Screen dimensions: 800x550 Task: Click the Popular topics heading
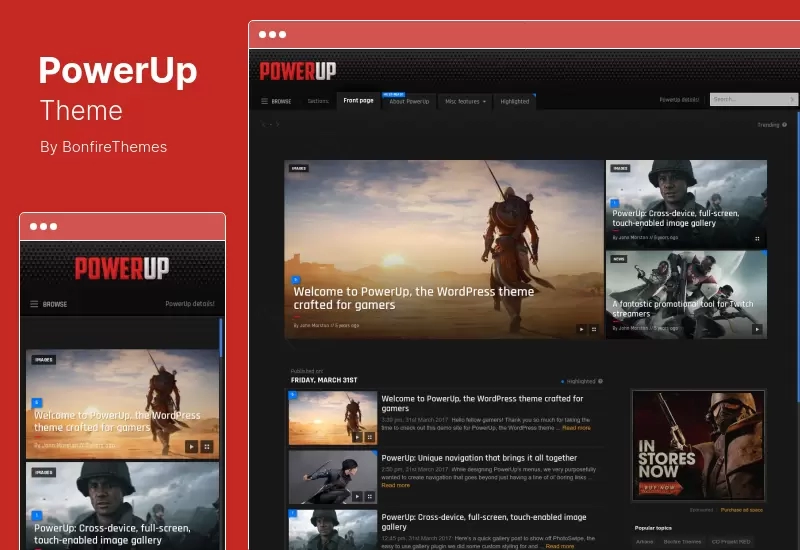pos(653,528)
